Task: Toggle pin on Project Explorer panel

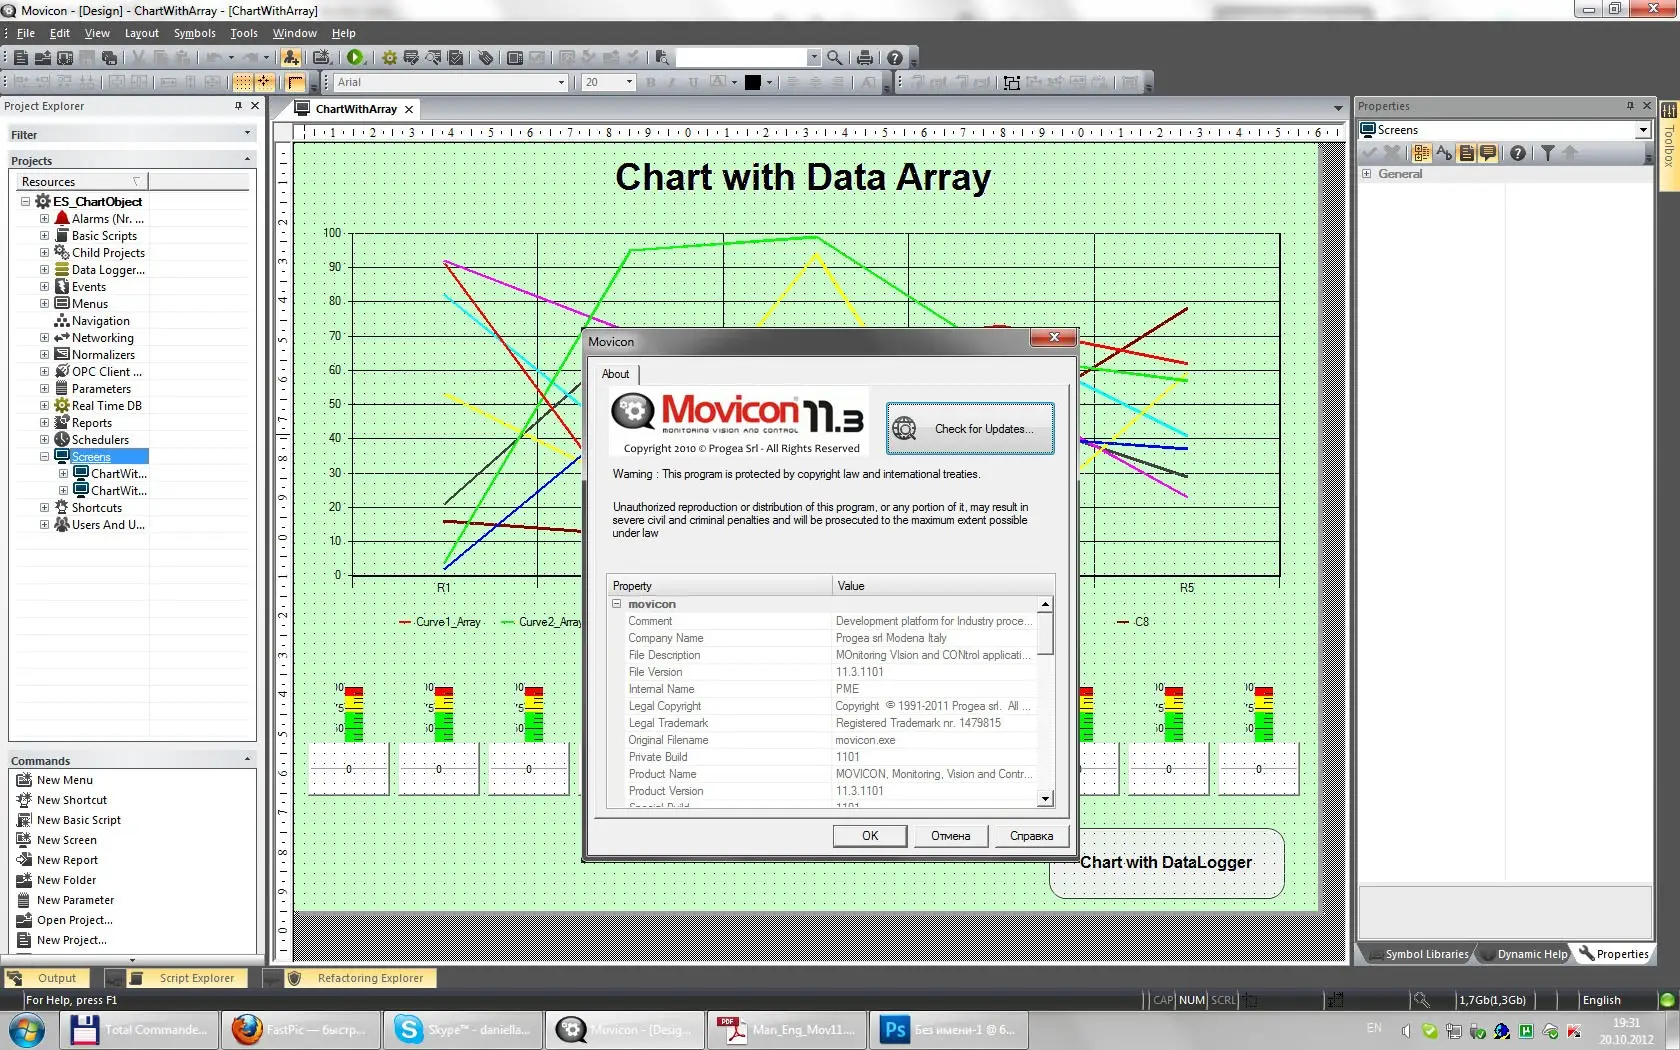Action: click(x=238, y=106)
